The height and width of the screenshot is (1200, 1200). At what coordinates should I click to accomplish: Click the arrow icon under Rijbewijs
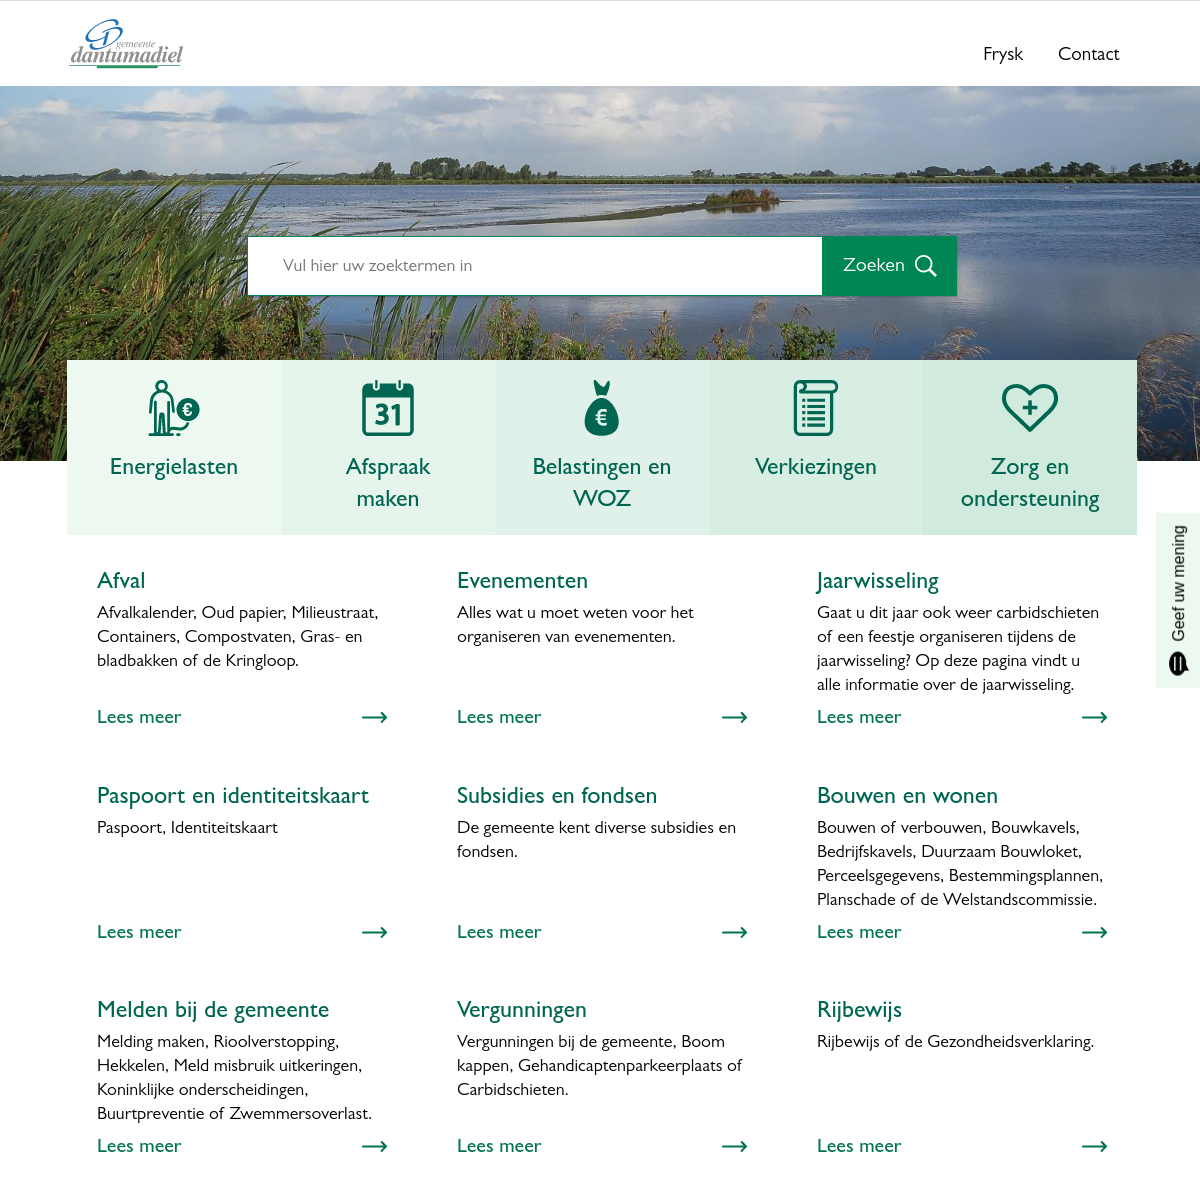(1094, 1146)
